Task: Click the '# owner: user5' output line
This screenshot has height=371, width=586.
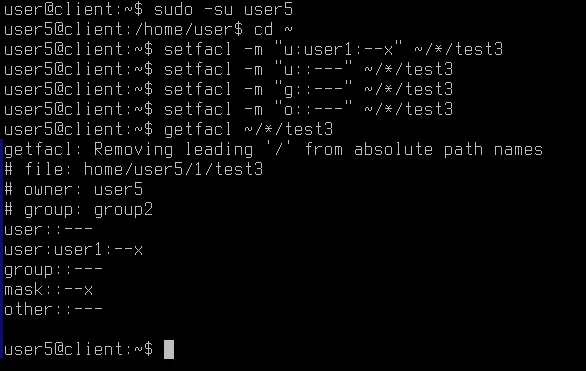Action: [74, 189]
